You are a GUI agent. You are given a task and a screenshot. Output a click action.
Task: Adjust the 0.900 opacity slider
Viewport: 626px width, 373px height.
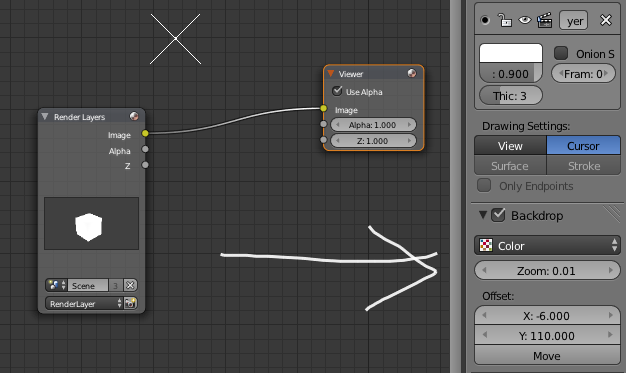[511, 73]
